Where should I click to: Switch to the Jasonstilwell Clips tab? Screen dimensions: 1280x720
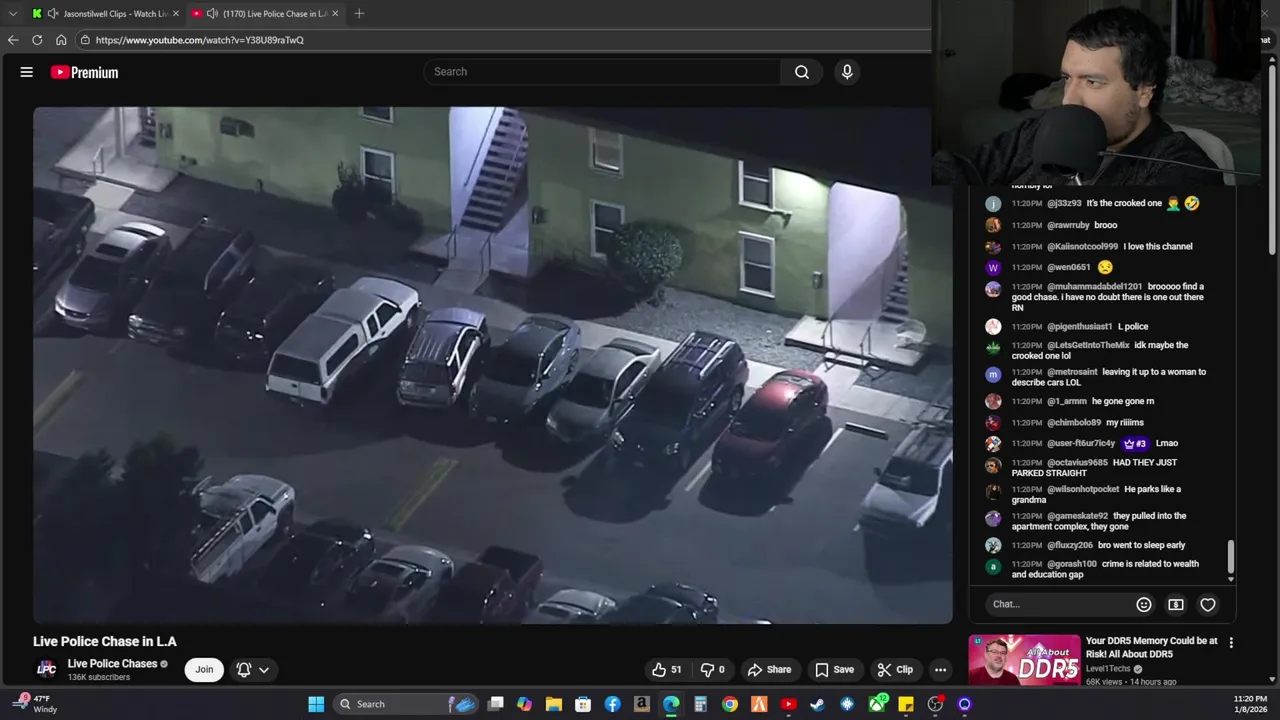click(x=104, y=13)
